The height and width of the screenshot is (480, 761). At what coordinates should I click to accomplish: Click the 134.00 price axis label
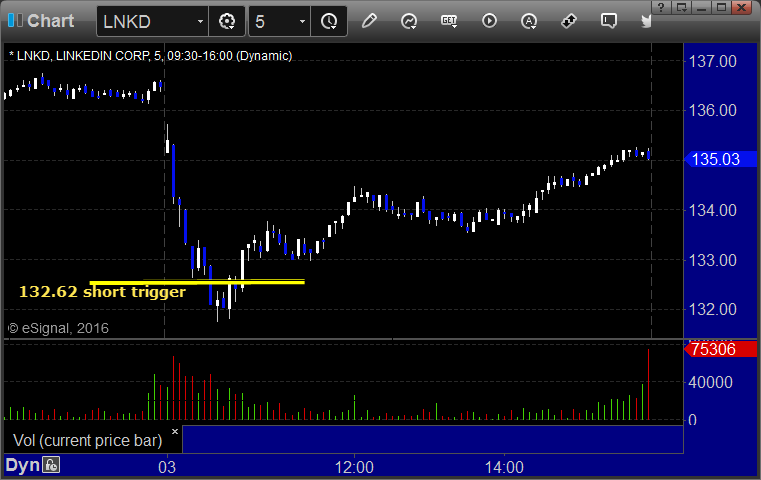pyautogui.click(x=713, y=210)
